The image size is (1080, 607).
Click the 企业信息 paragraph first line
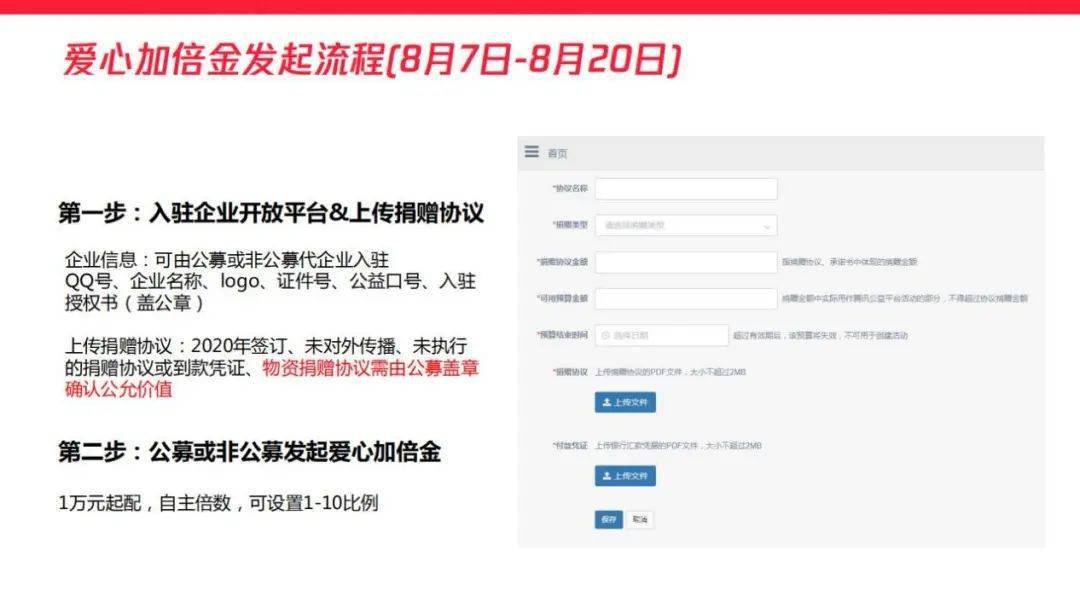pyautogui.click(x=227, y=260)
